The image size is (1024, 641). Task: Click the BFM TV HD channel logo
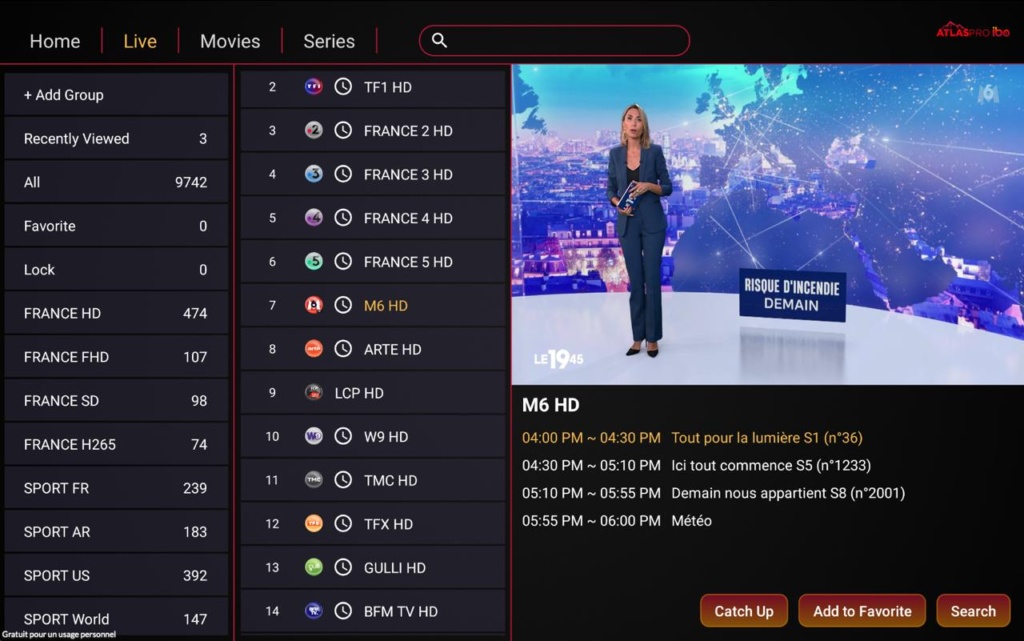(313, 612)
